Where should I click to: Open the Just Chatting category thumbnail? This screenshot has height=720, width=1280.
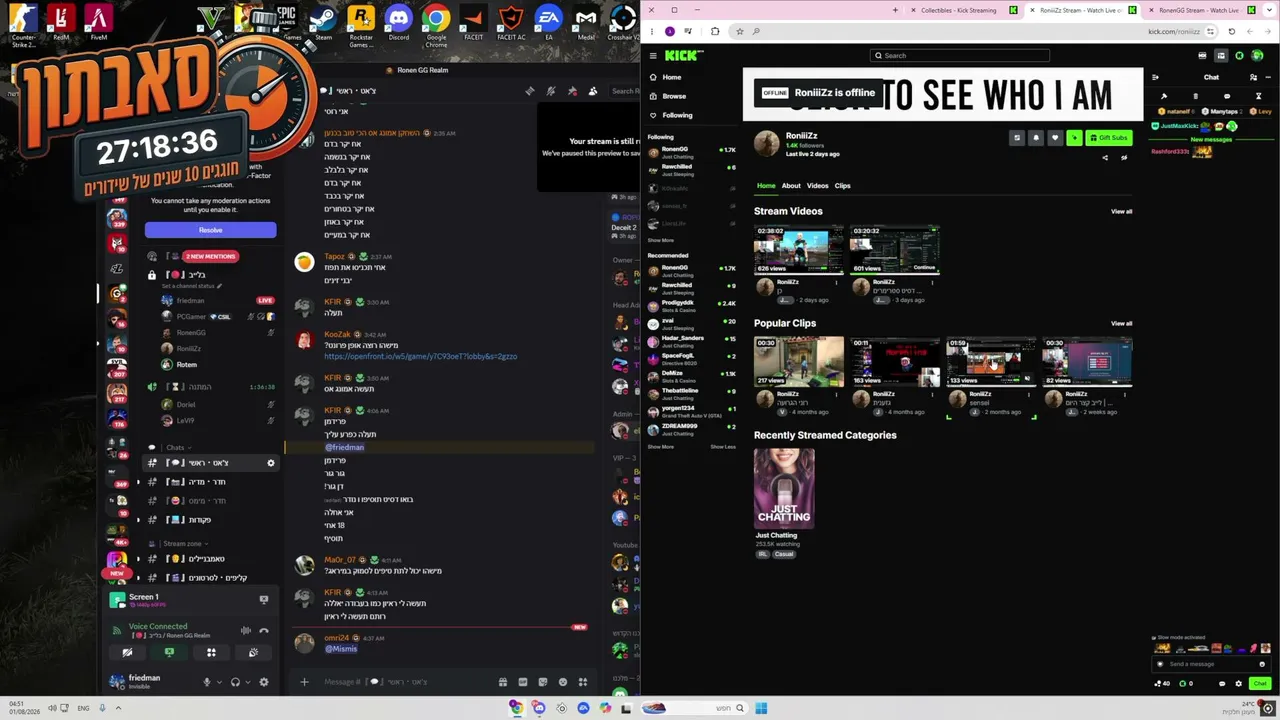(784, 488)
